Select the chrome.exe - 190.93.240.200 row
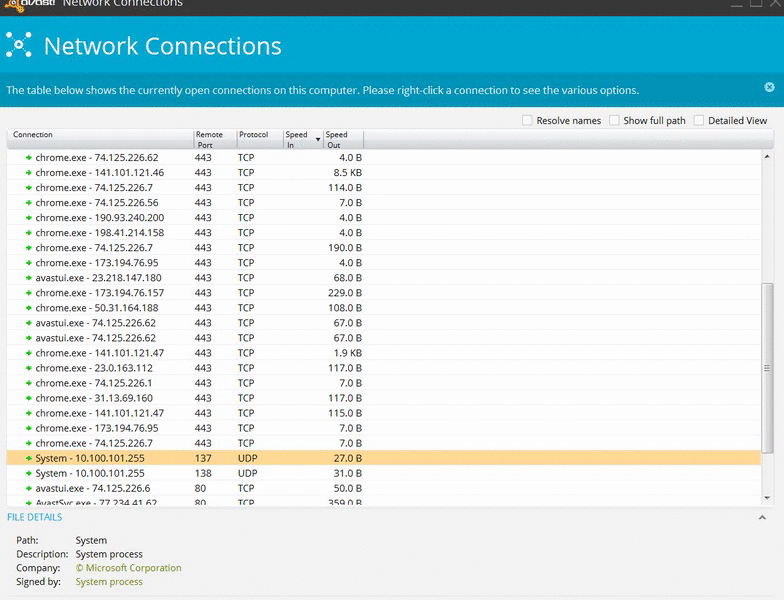 pyautogui.click(x=384, y=218)
